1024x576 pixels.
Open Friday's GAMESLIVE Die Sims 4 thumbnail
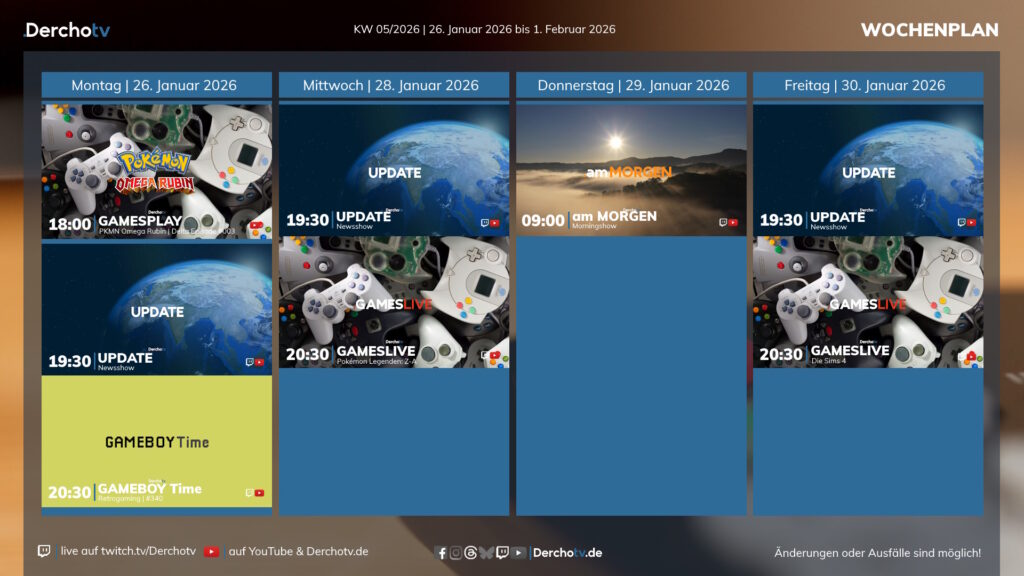[x=868, y=302]
